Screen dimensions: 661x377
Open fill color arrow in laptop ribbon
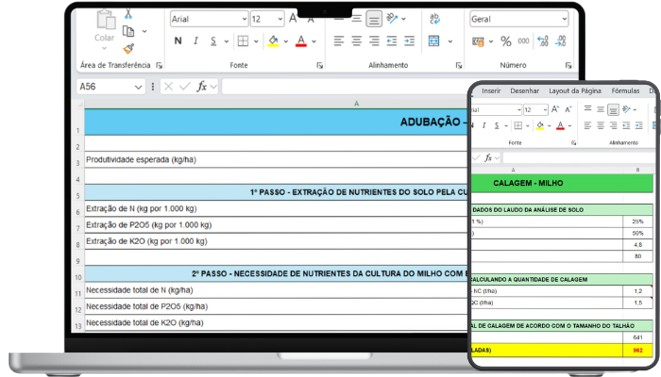[x=286, y=41]
